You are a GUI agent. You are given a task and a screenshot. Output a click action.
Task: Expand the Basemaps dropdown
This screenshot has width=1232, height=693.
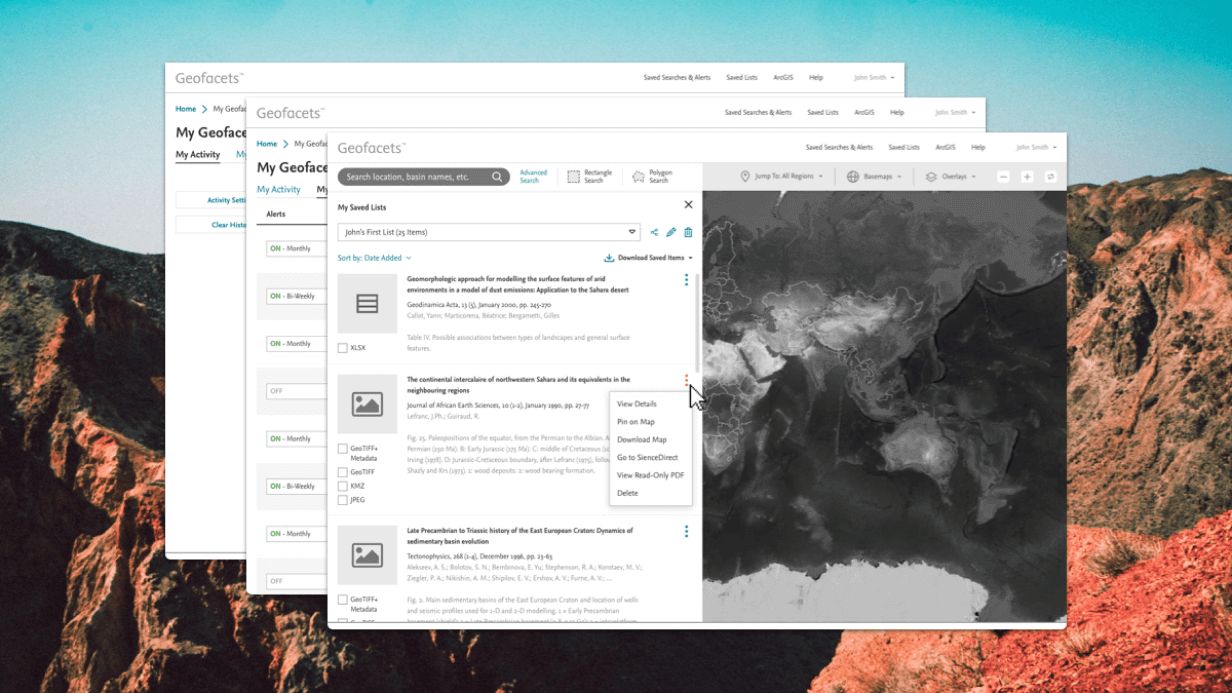click(874, 177)
